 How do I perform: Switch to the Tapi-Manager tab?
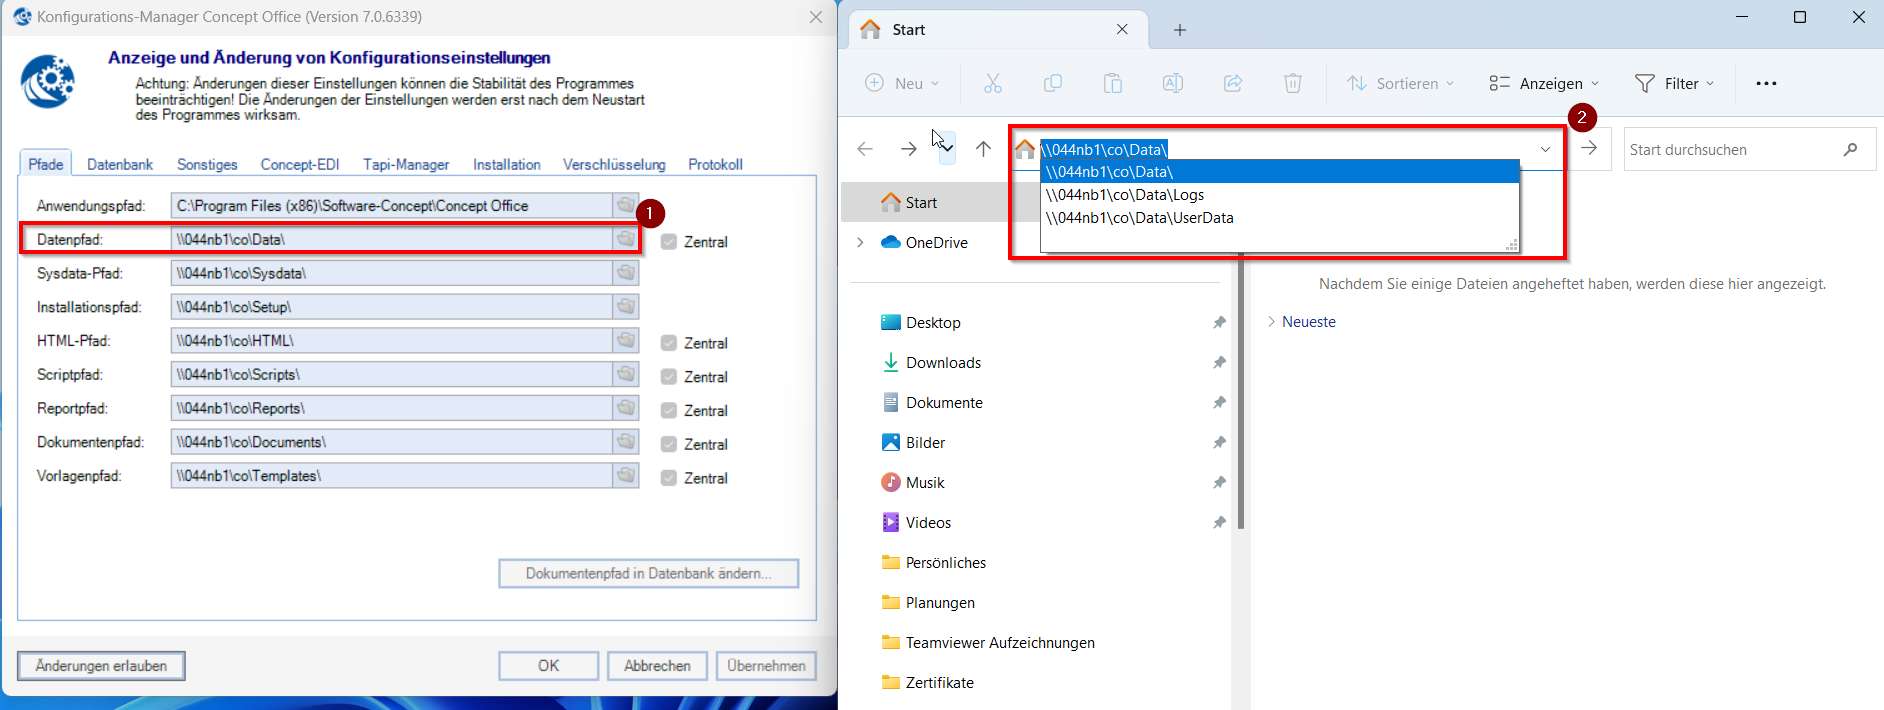pos(406,164)
